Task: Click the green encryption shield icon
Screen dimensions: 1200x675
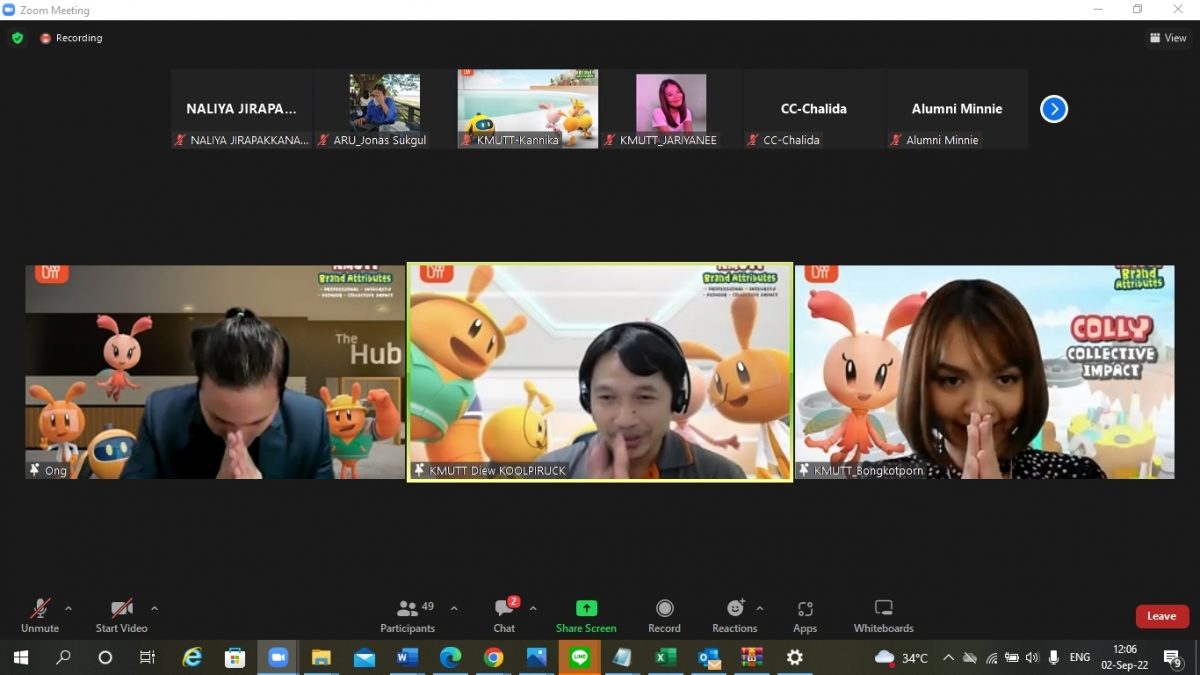Action: click(17, 38)
